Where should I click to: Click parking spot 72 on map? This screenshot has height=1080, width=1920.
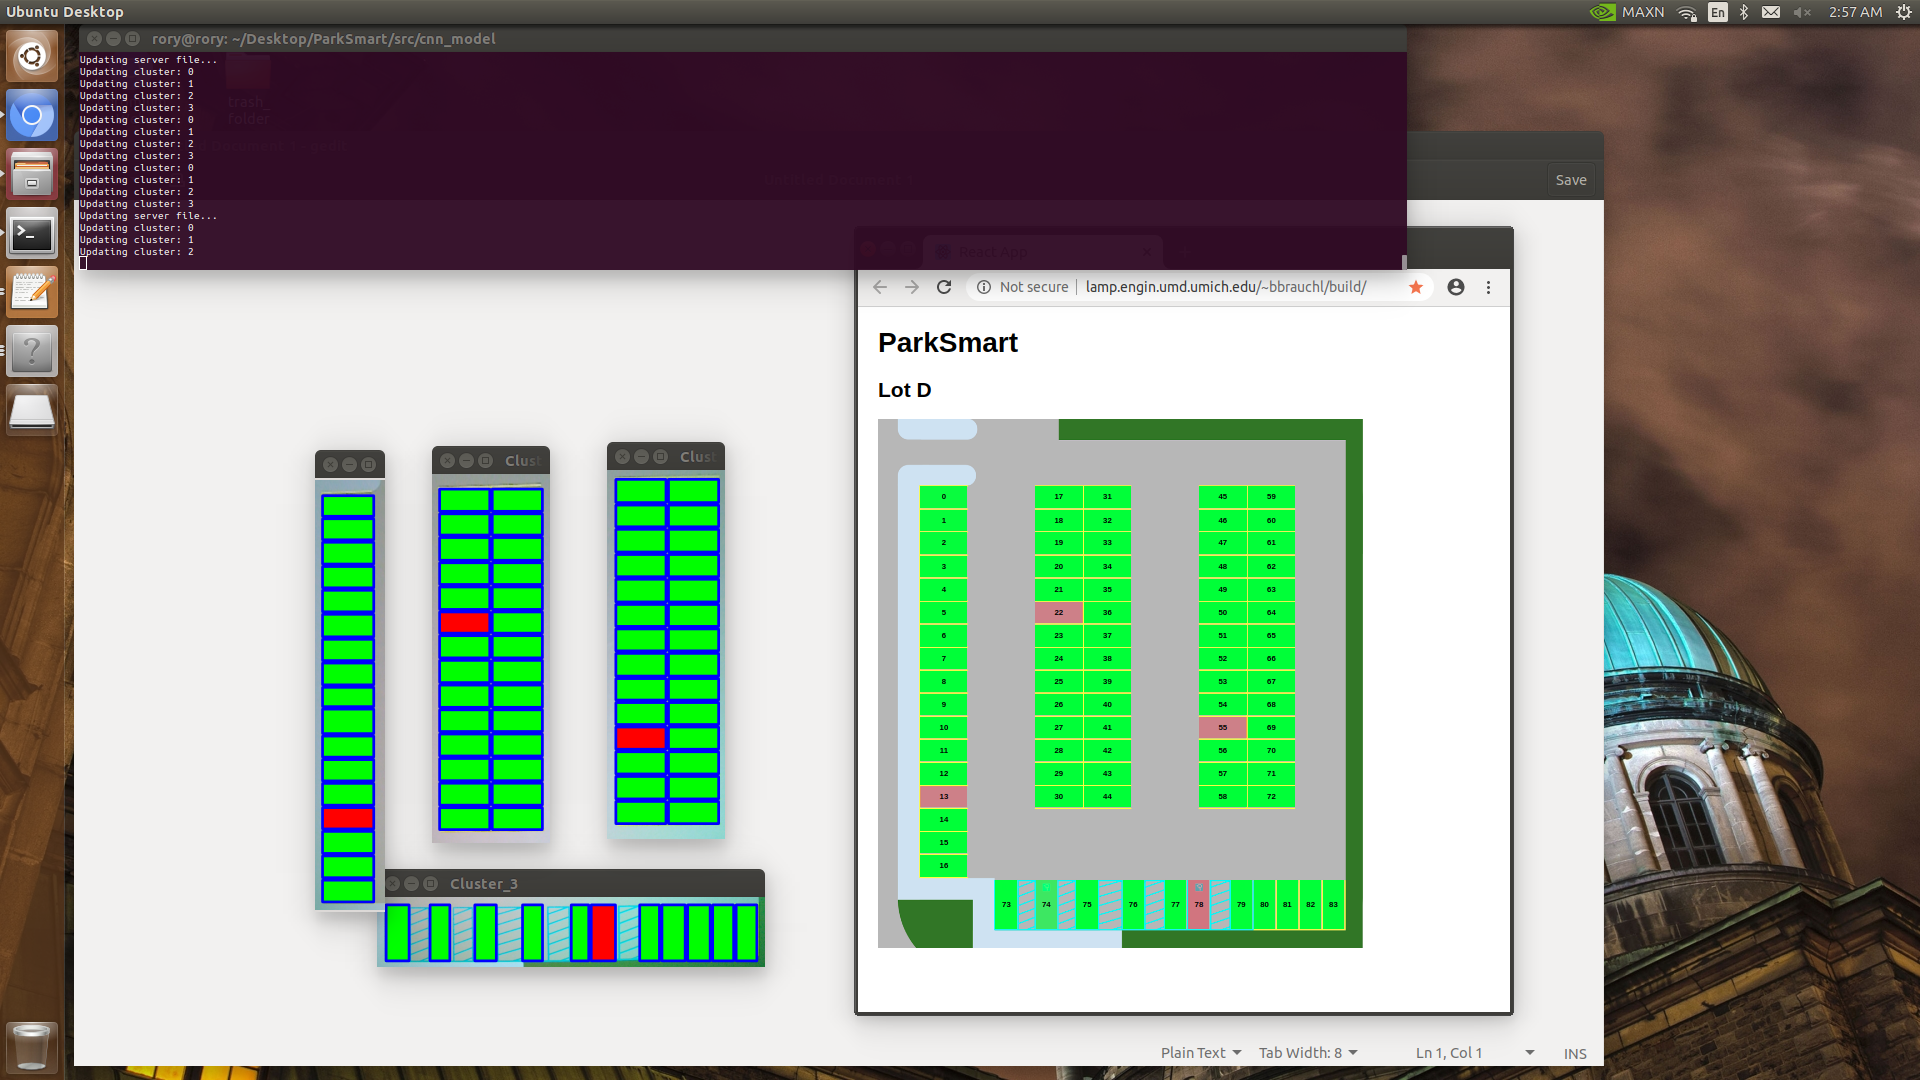coord(1271,796)
